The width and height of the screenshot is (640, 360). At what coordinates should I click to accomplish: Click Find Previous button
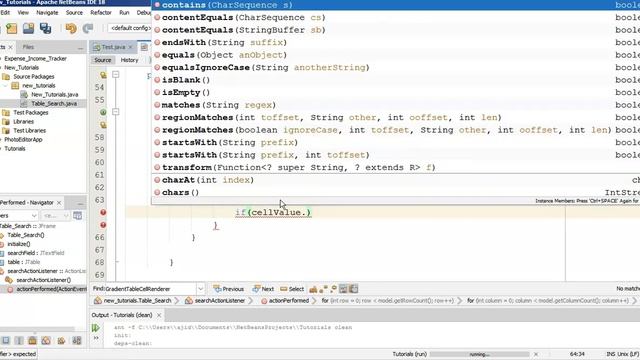click(x=229, y=289)
